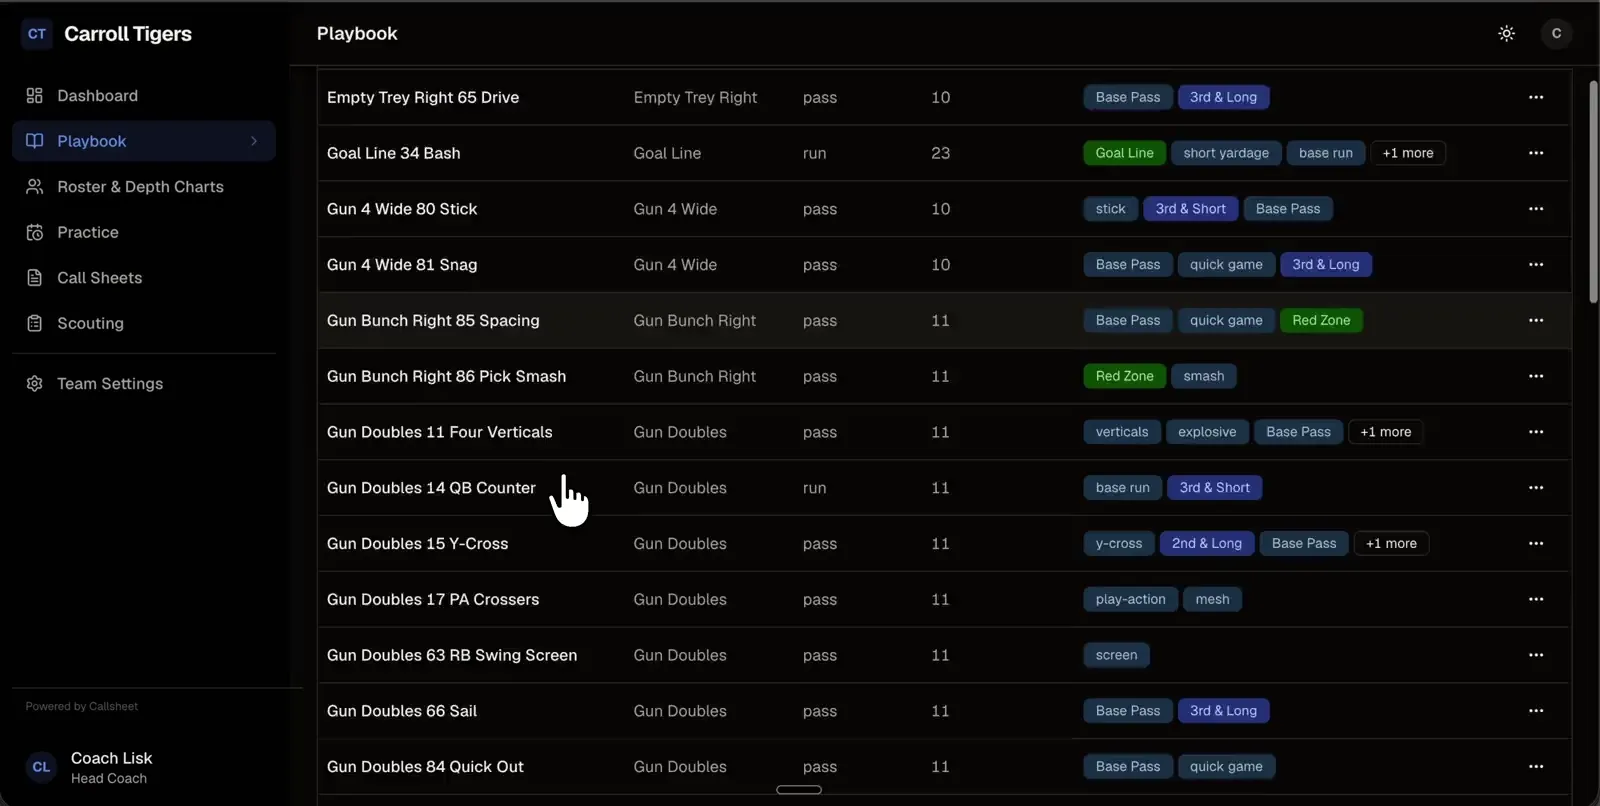Expand '+1 more' tags on Goal Line 34 Bash
The width and height of the screenshot is (1600, 806).
click(x=1408, y=153)
